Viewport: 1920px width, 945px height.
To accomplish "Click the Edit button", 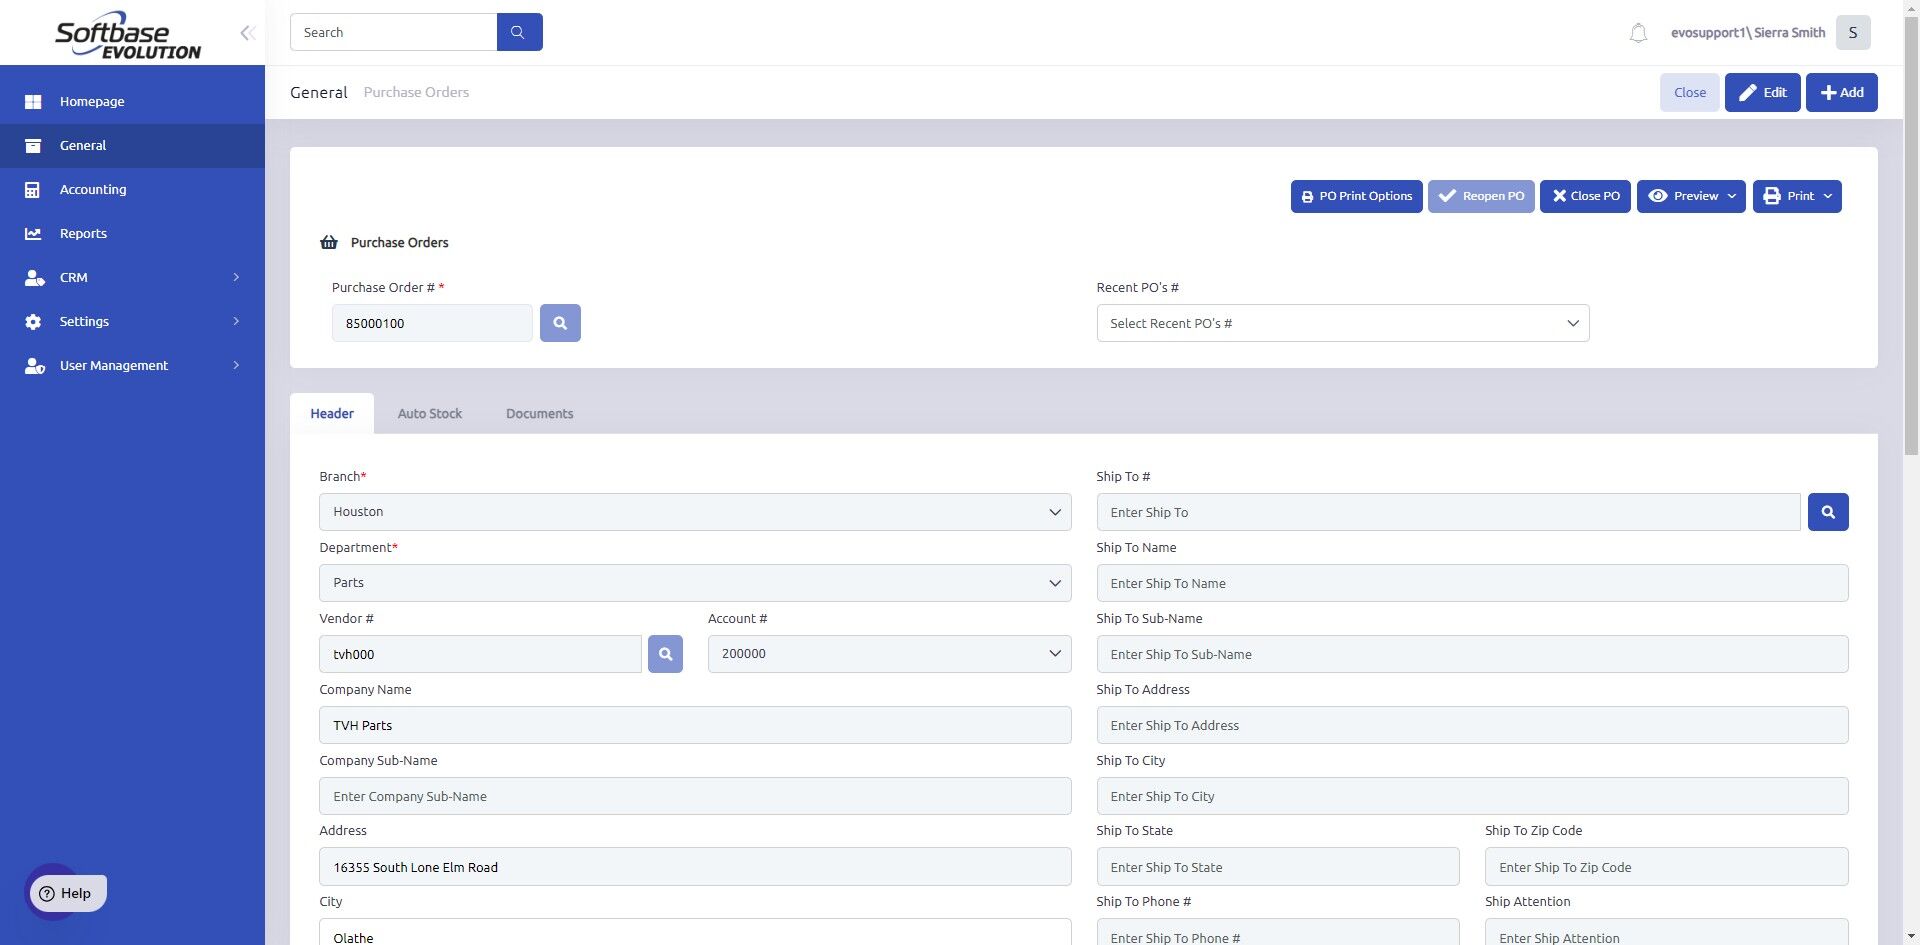I will 1762,92.
